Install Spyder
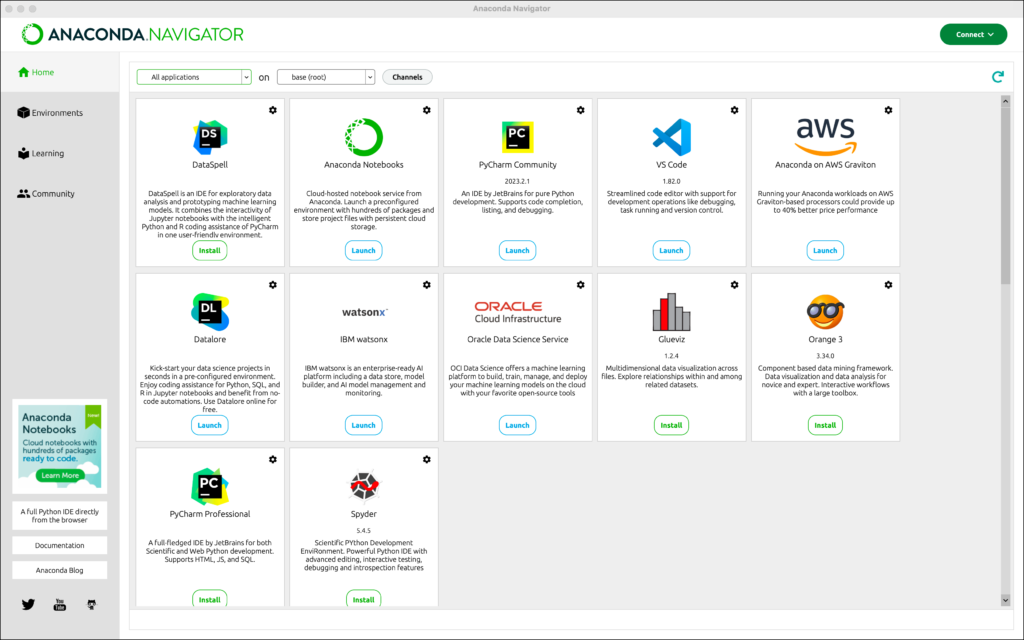Viewport: 1024px width, 640px height. click(x=364, y=600)
